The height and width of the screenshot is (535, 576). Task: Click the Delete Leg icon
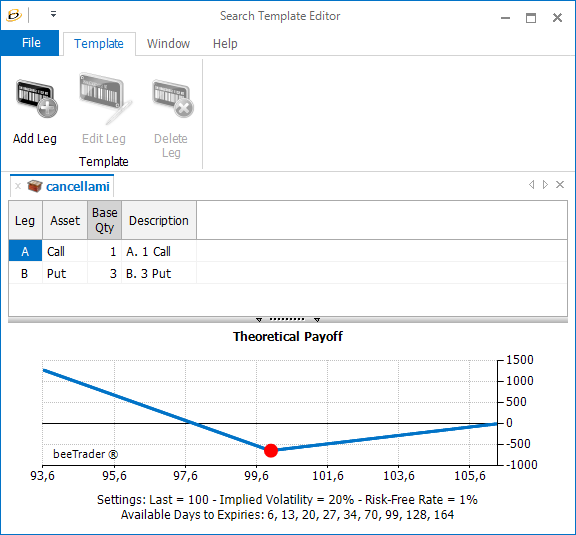point(172,98)
